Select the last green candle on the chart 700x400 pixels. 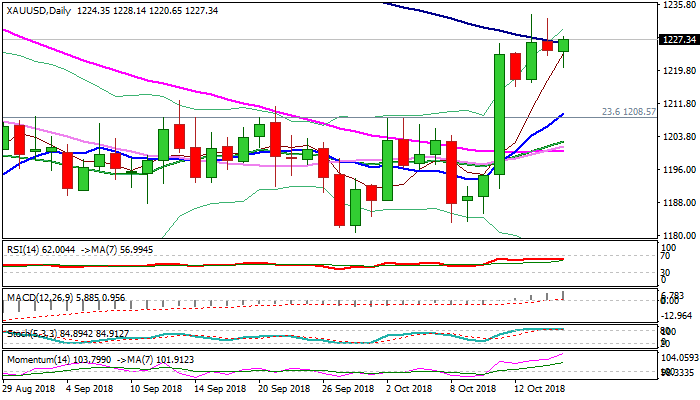[x=564, y=45]
